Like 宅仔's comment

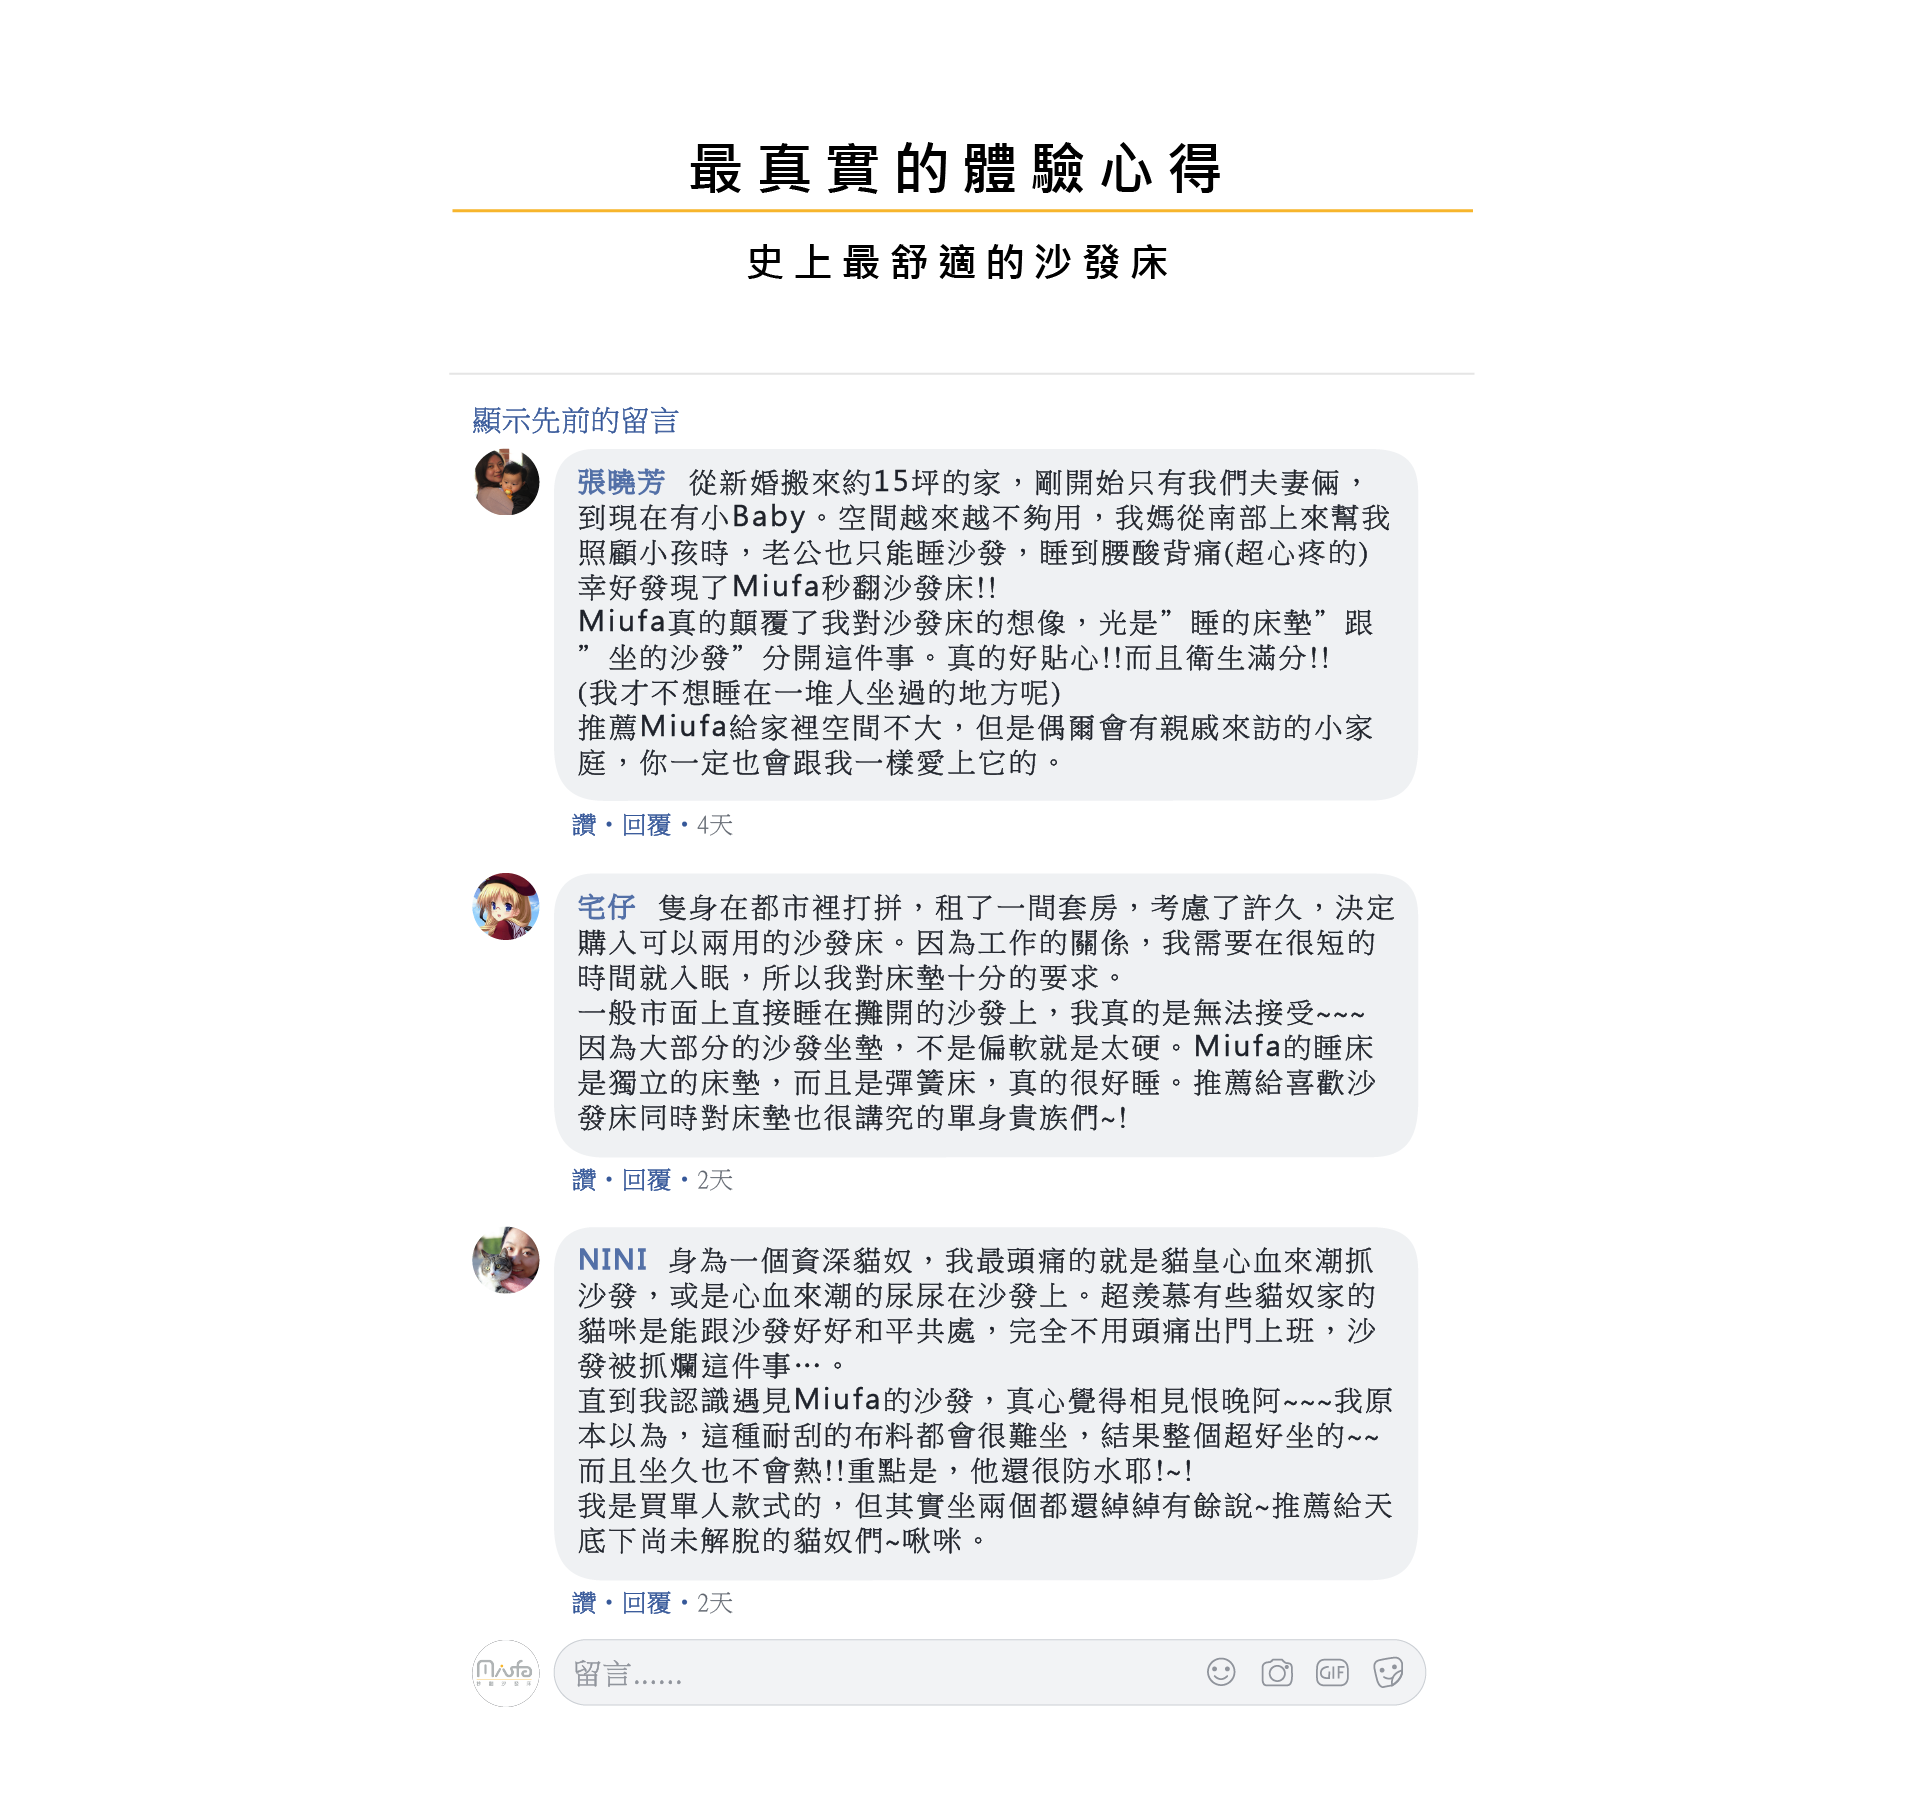pos(584,1180)
